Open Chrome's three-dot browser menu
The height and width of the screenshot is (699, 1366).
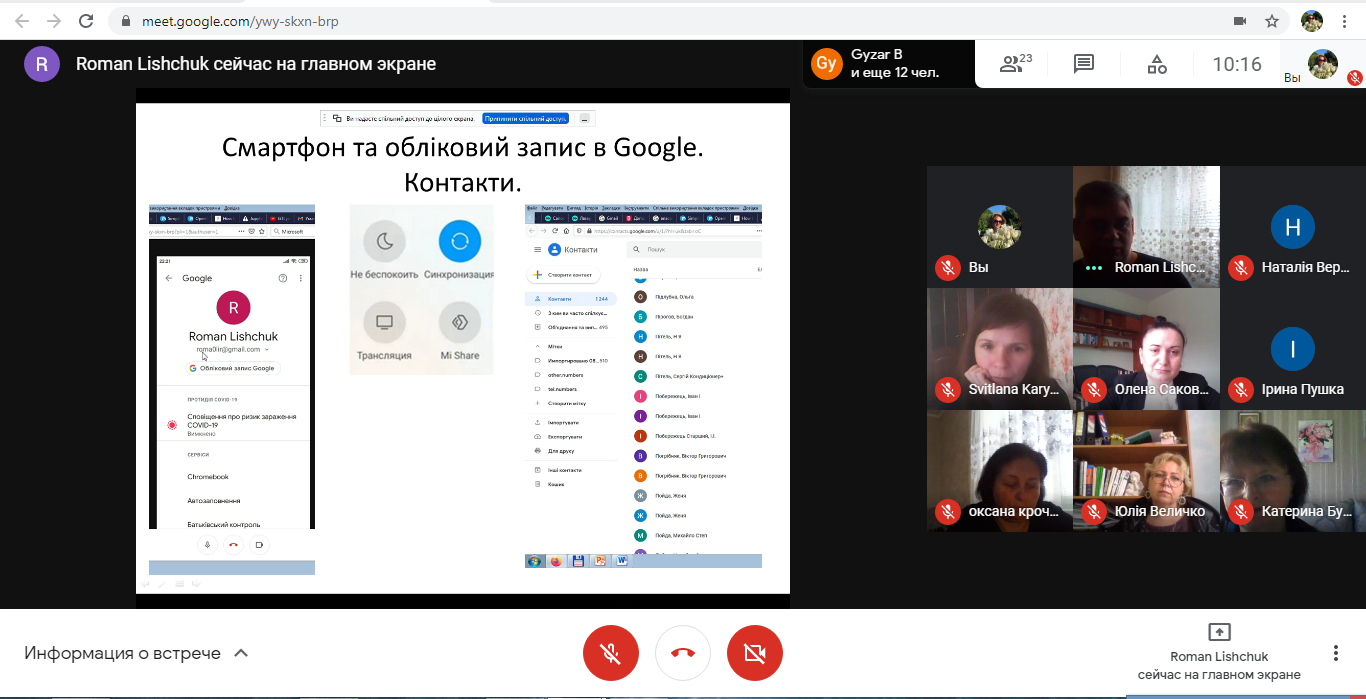click(x=1347, y=21)
